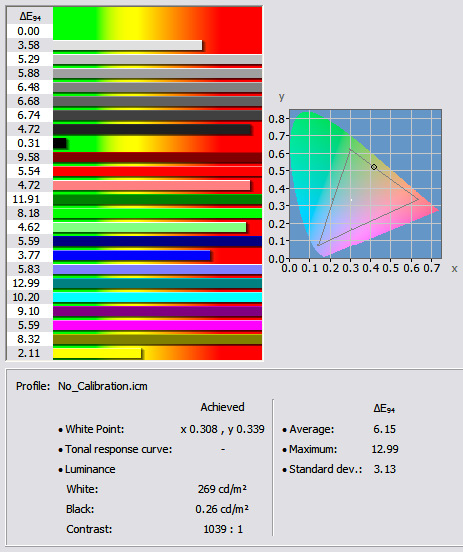
Task: Click the 0.8 label on the y axis
Action: (x=276, y=119)
